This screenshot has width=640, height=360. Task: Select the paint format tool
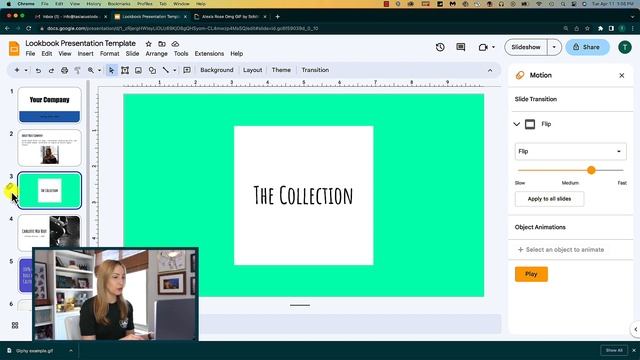[78, 70]
